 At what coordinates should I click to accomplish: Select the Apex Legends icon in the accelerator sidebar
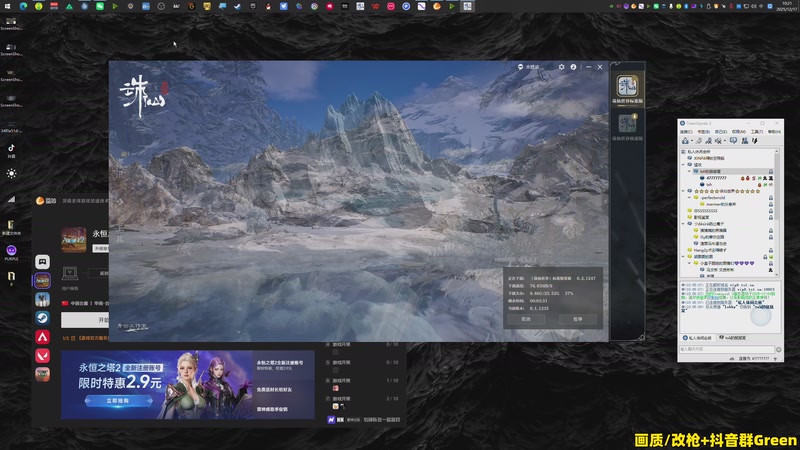tap(42, 337)
